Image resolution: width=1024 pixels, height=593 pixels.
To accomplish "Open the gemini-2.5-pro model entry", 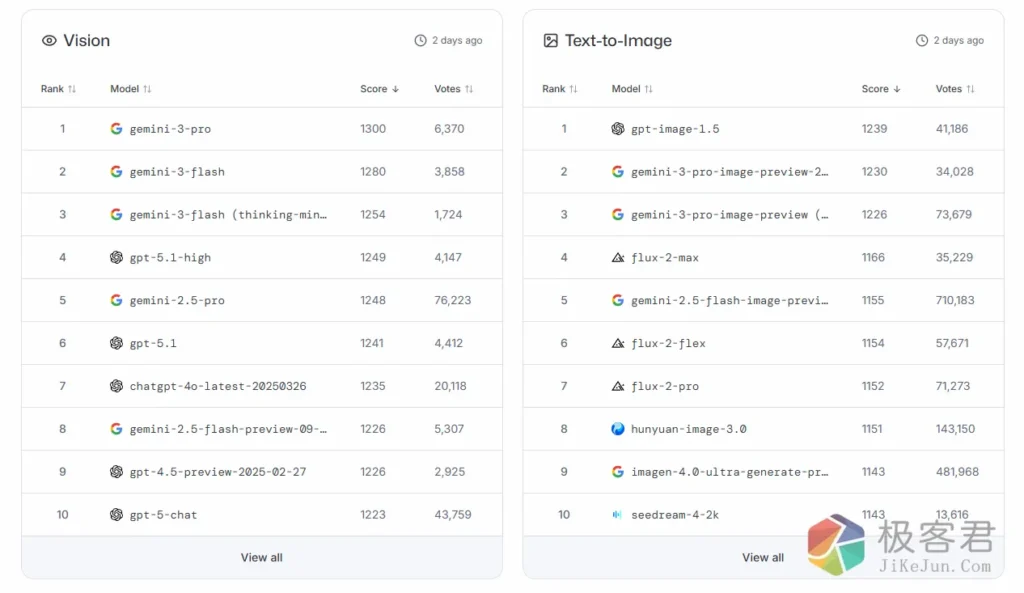I will click(177, 300).
